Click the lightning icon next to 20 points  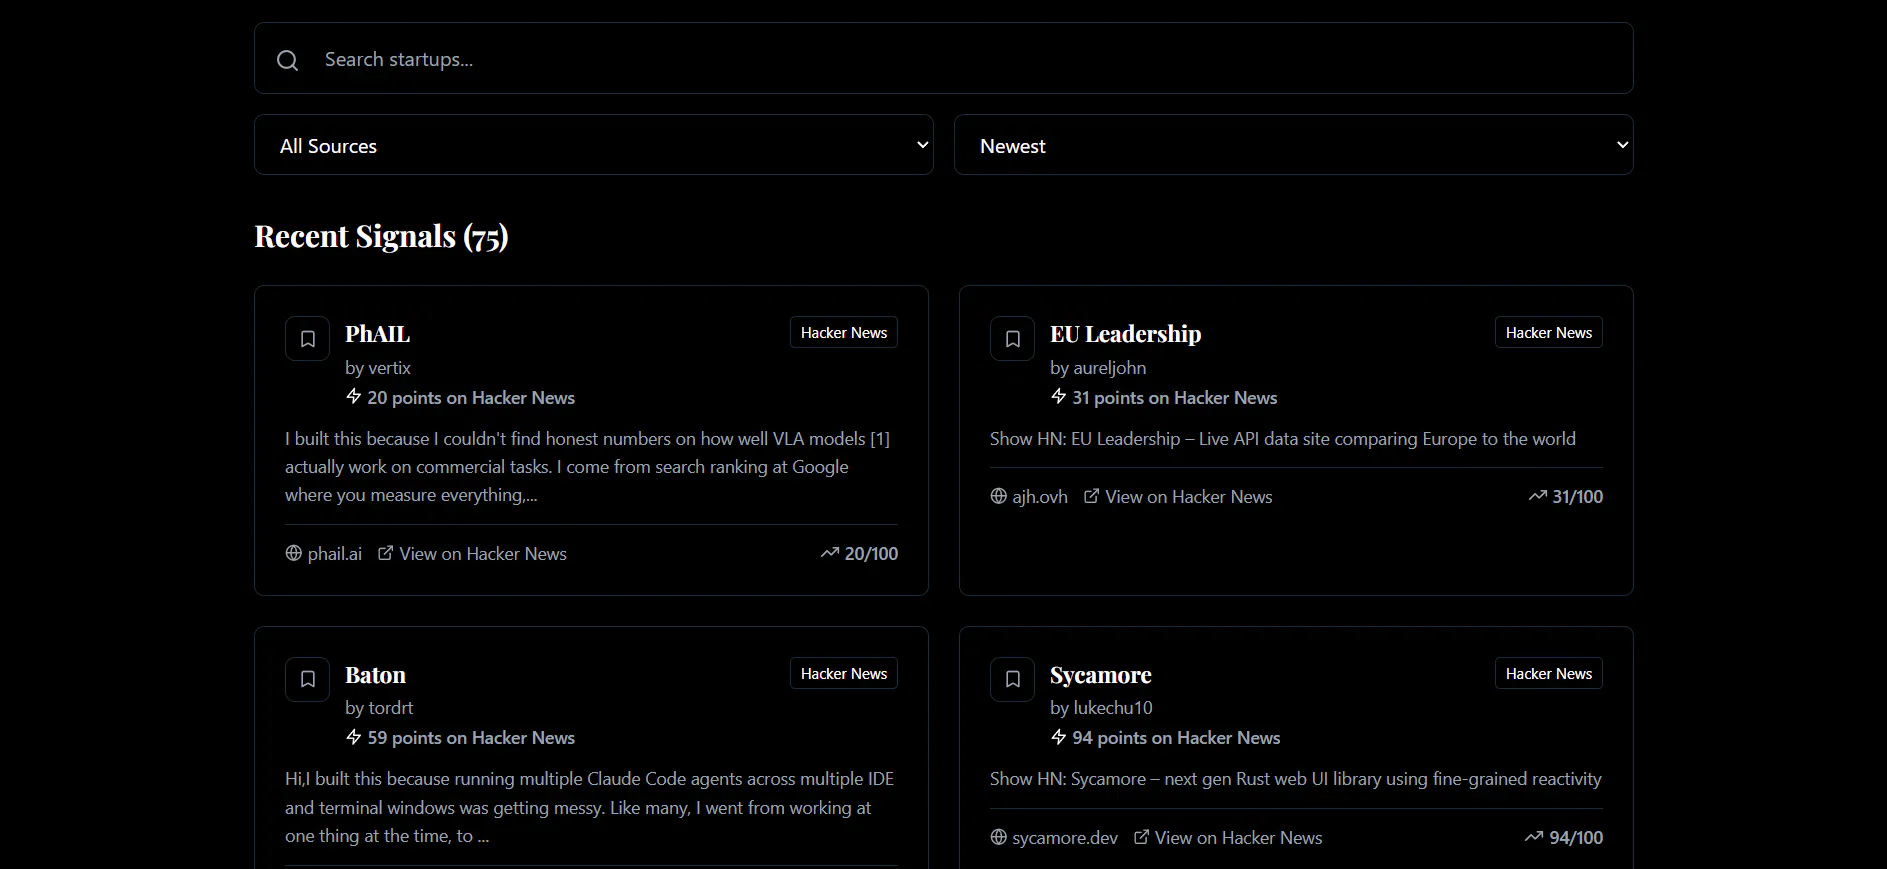click(354, 396)
